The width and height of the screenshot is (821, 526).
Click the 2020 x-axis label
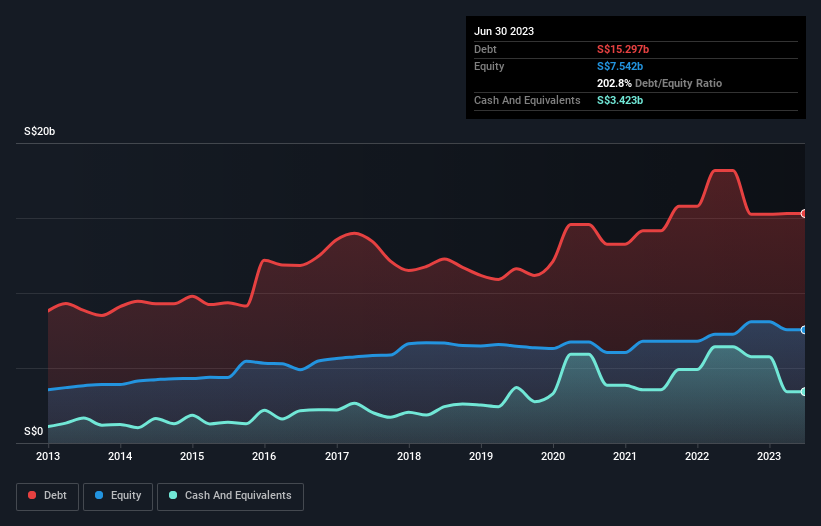[553, 456]
